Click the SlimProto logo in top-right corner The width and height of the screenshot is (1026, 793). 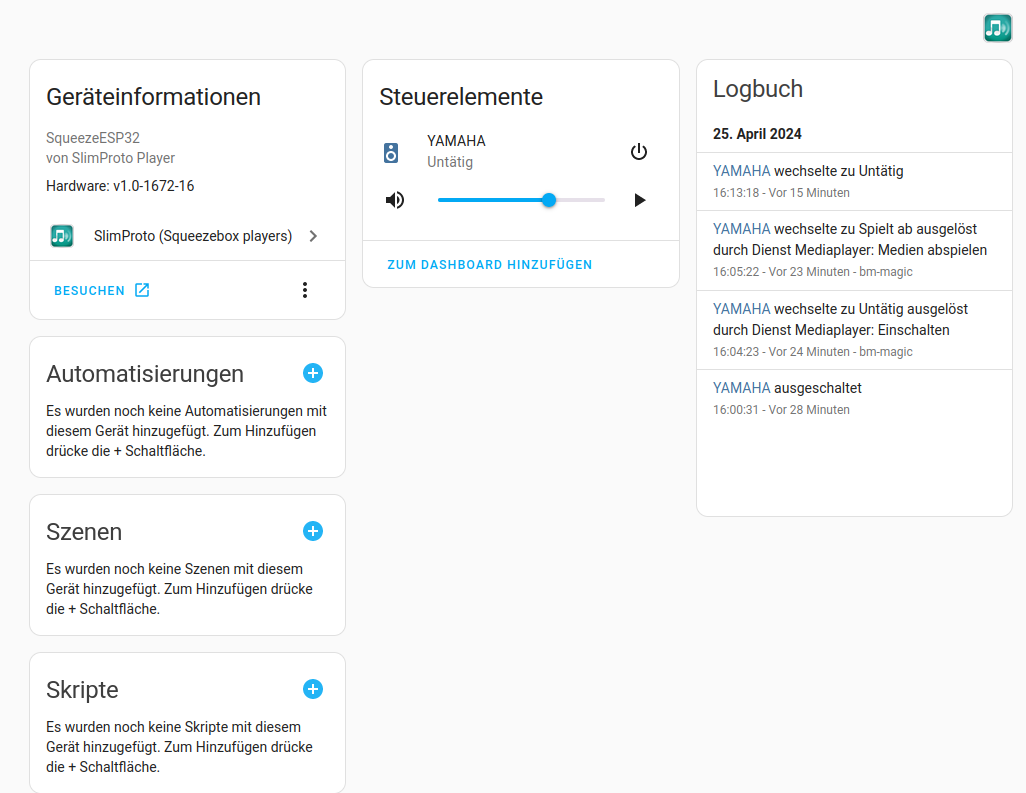pyautogui.click(x=997, y=28)
